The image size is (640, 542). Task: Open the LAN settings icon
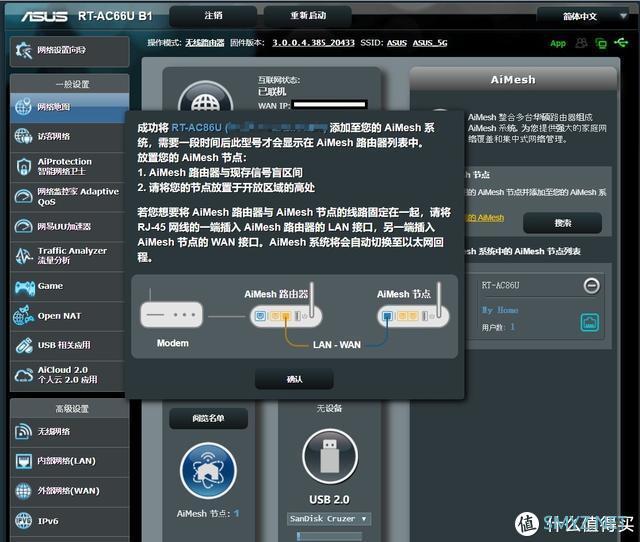(23, 461)
